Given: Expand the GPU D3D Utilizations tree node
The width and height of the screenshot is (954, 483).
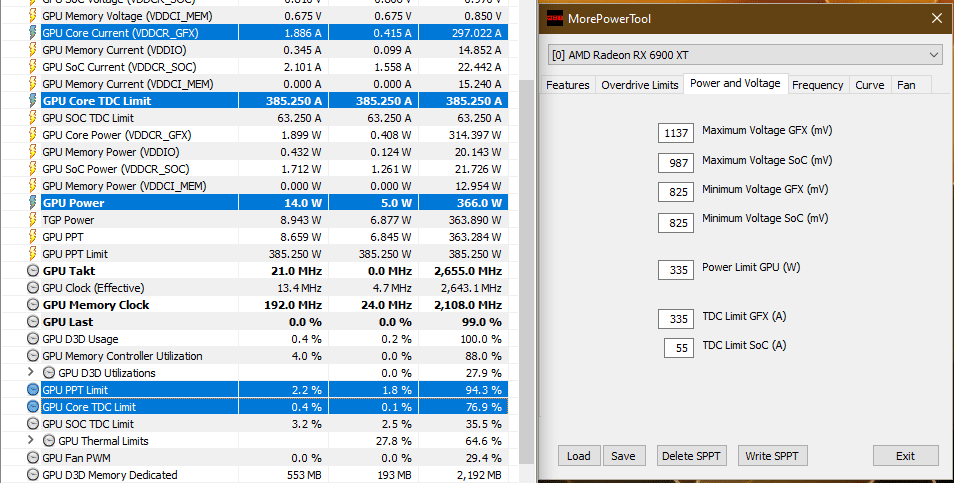Looking at the screenshot, I should pos(31,372).
